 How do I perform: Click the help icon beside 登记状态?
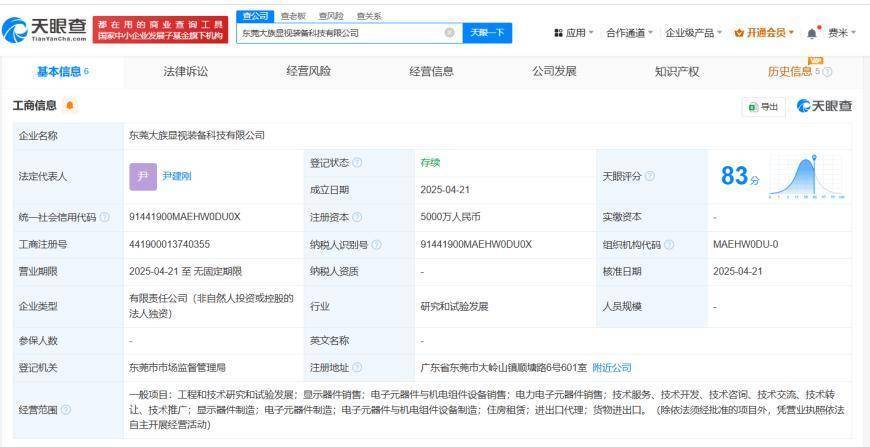(x=357, y=163)
